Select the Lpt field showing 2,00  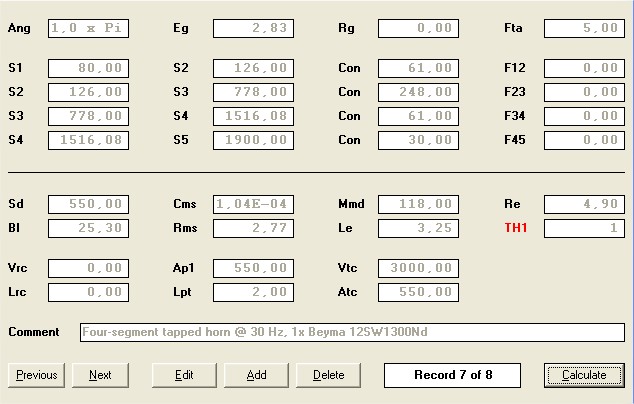pos(253,293)
